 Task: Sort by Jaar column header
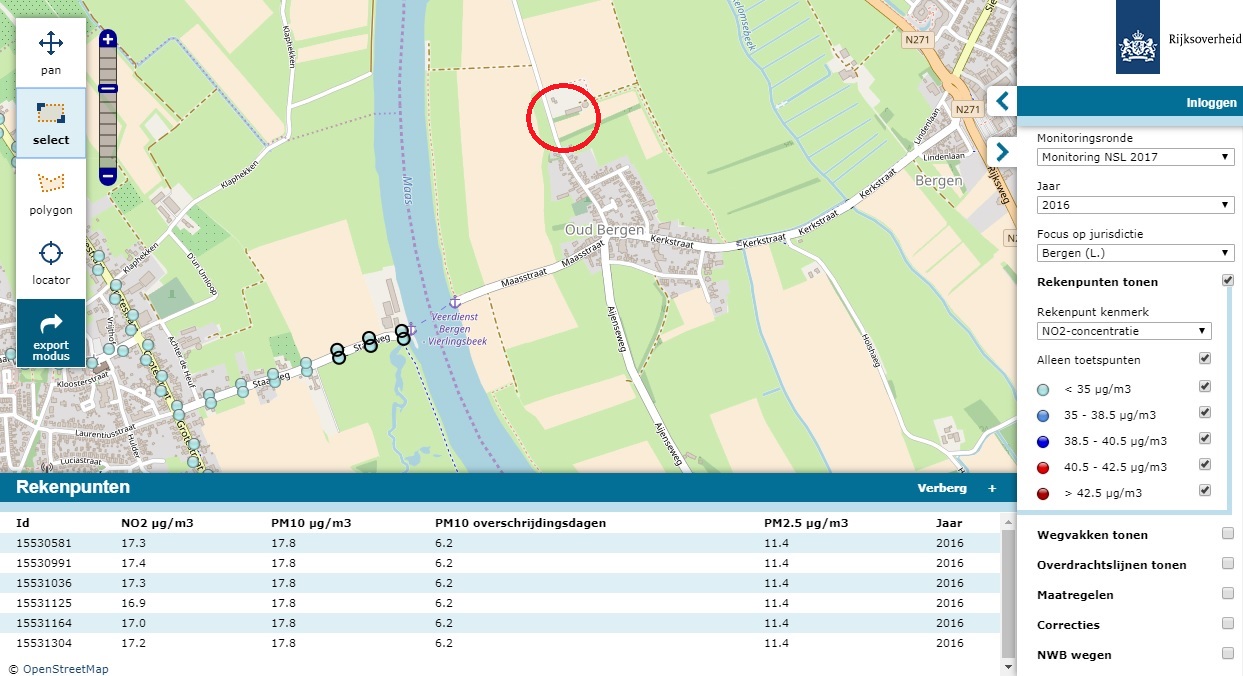[x=948, y=523]
